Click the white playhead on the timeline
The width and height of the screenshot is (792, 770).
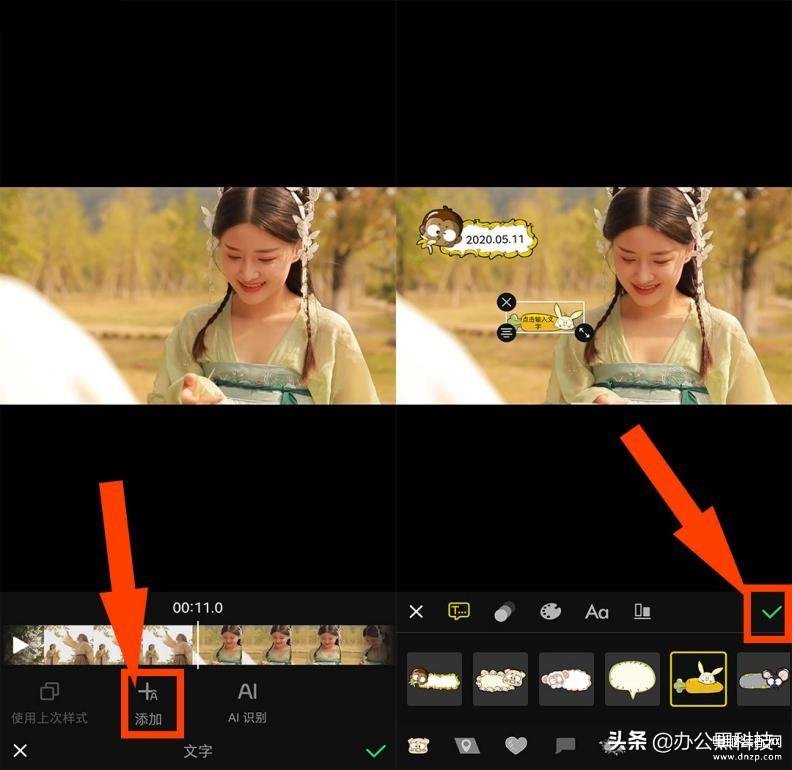(x=198, y=645)
